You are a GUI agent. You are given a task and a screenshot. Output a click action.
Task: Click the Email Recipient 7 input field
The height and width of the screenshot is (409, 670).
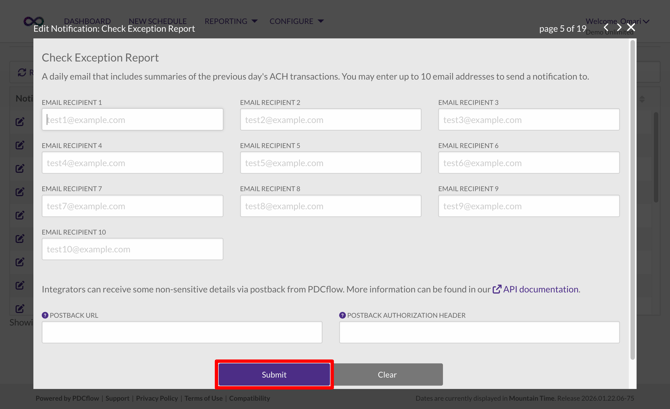(132, 206)
